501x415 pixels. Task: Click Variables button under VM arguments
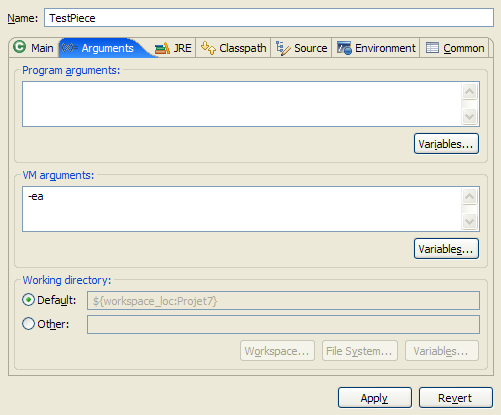click(446, 249)
